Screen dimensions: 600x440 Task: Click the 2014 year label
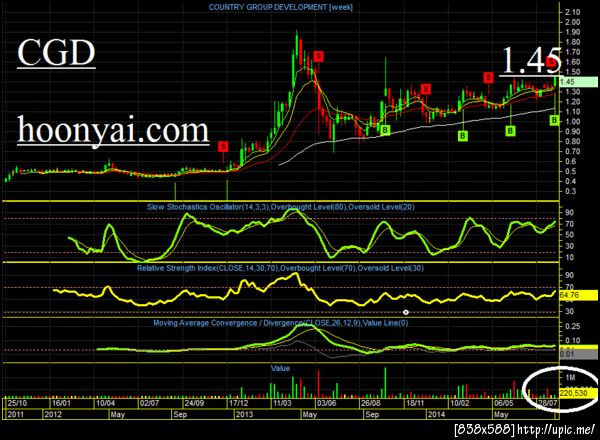pos(436,415)
